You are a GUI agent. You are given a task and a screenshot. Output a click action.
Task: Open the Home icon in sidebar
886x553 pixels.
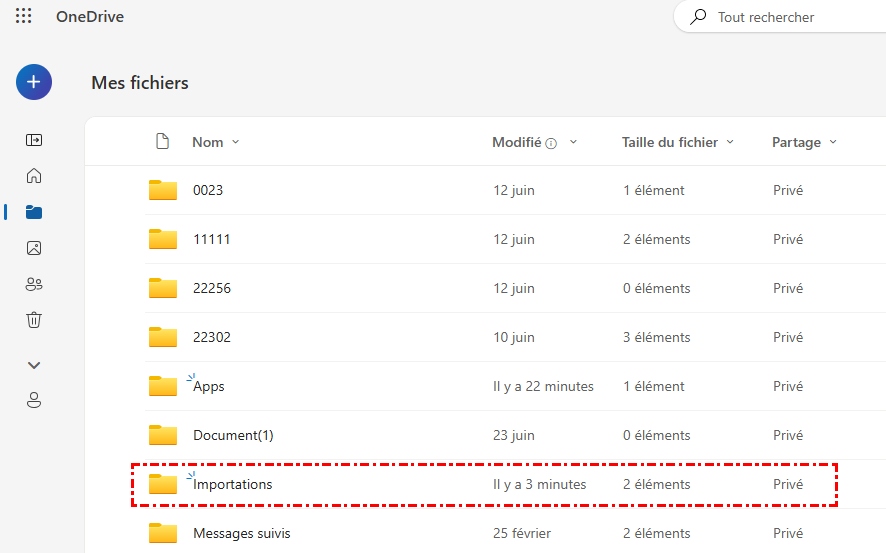point(34,176)
